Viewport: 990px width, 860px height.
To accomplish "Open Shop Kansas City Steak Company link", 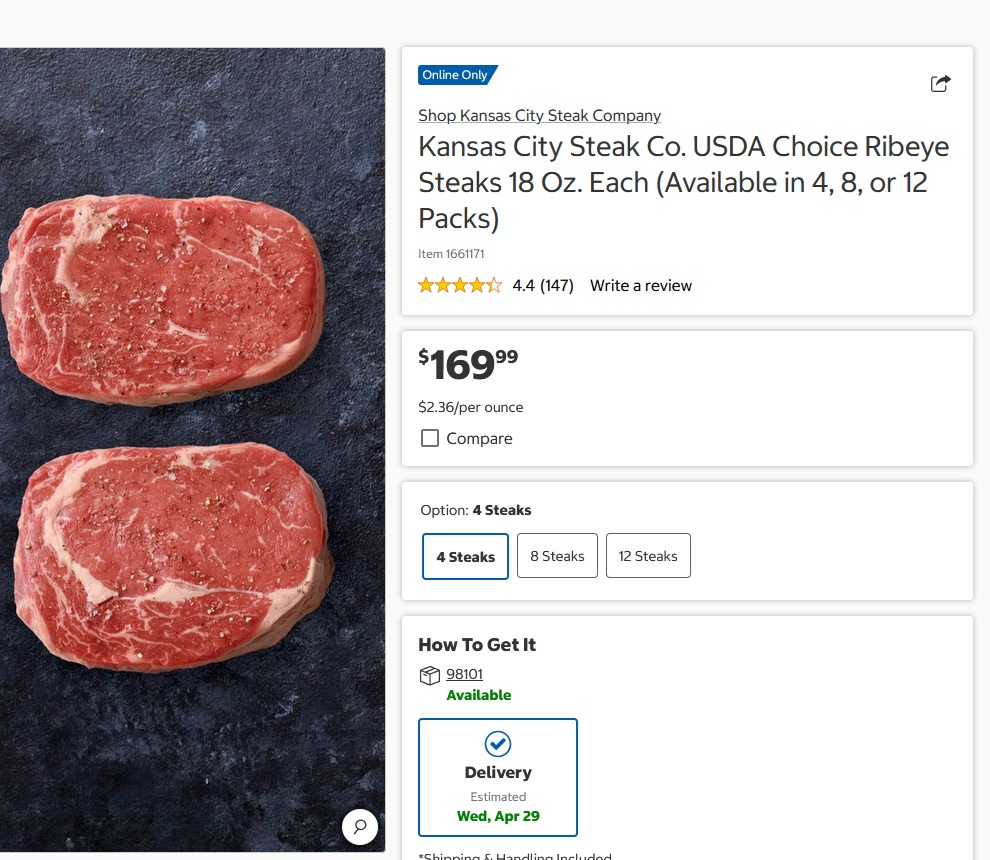I will coord(539,116).
